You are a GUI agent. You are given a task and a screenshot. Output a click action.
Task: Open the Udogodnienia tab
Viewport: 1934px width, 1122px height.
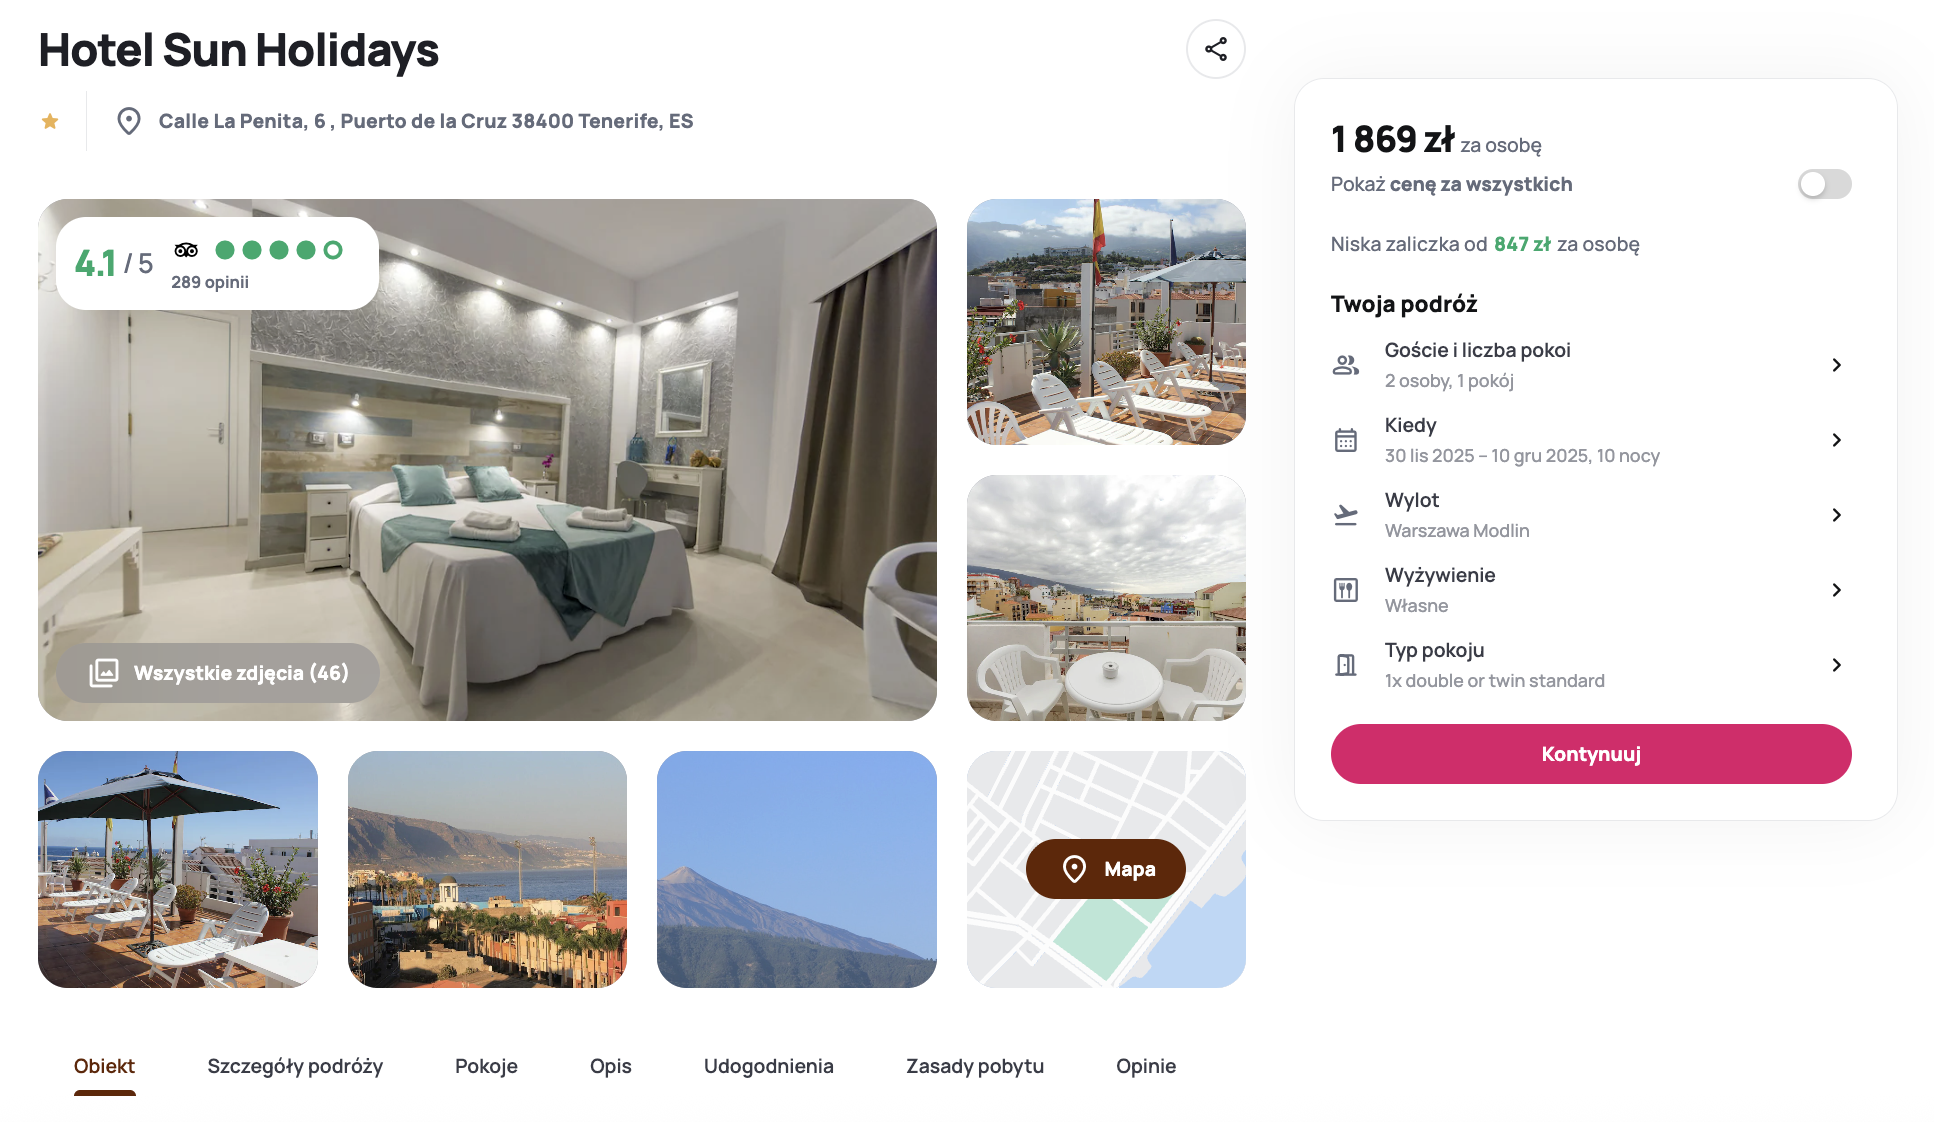[x=768, y=1066]
